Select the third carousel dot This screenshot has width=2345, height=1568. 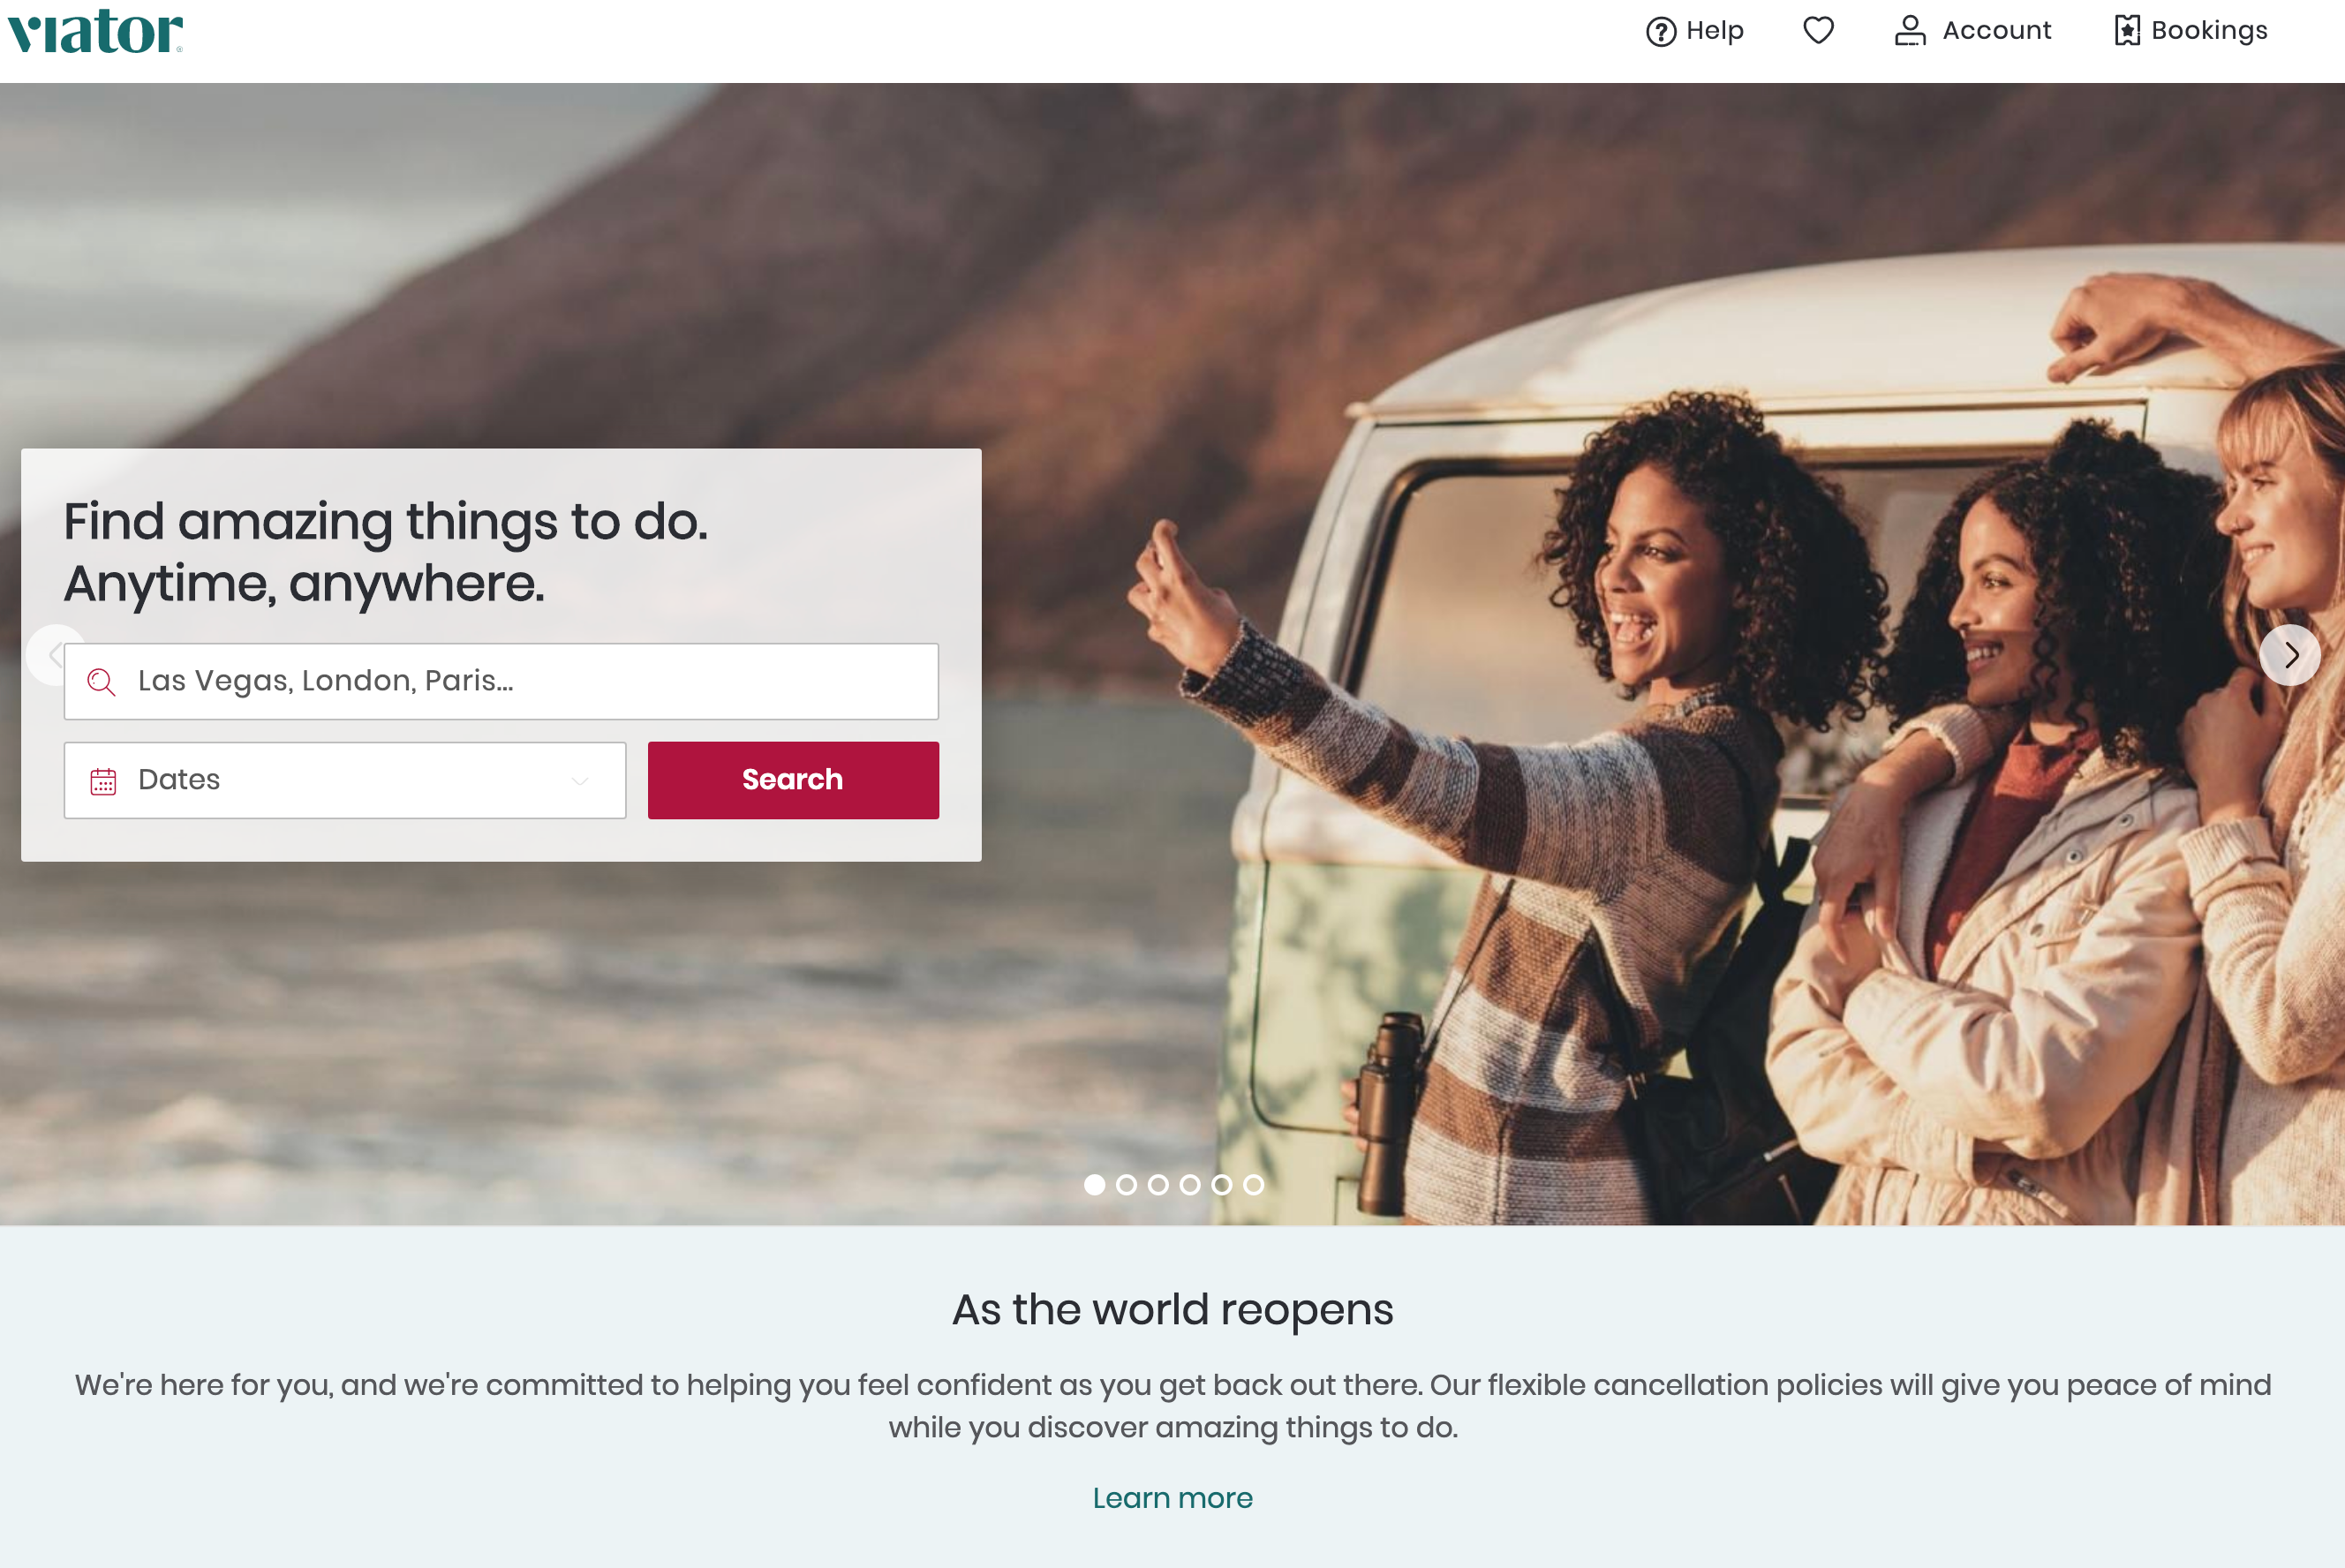coord(1158,1185)
